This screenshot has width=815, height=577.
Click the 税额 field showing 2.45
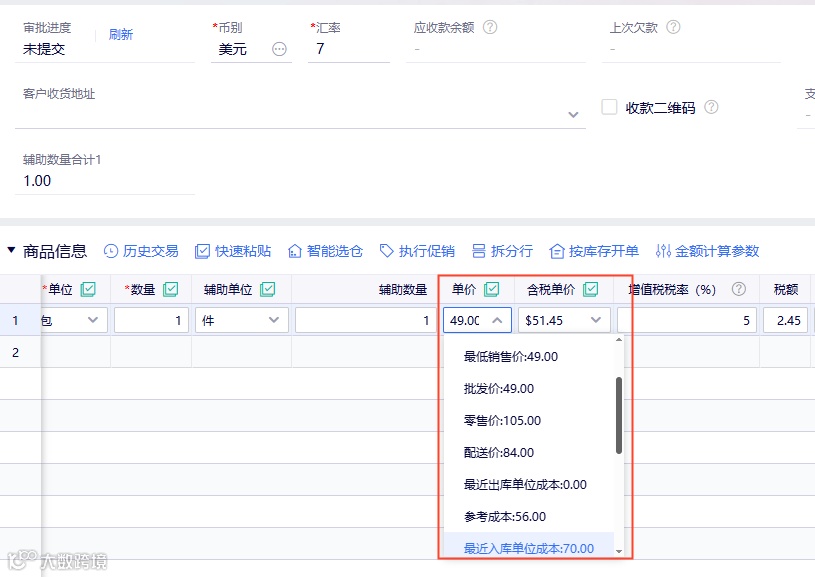(786, 320)
